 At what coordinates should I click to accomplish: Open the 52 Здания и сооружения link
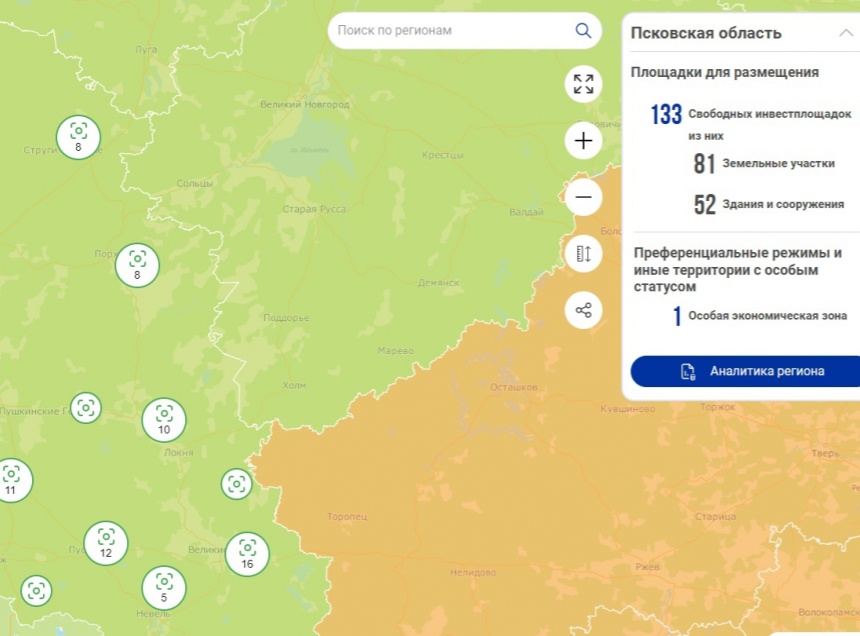click(x=769, y=205)
